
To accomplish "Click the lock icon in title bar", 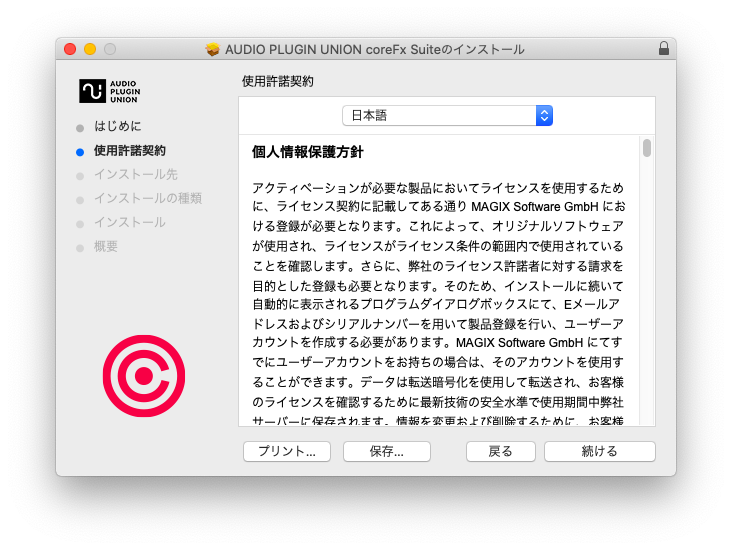I will (663, 49).
